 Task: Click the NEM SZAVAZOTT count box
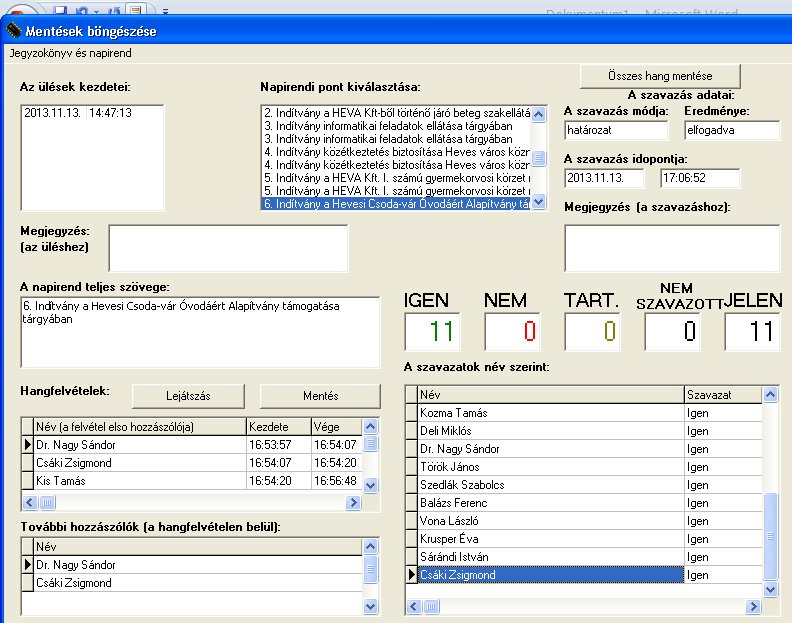pyautogui.click(x=672, y=332)
